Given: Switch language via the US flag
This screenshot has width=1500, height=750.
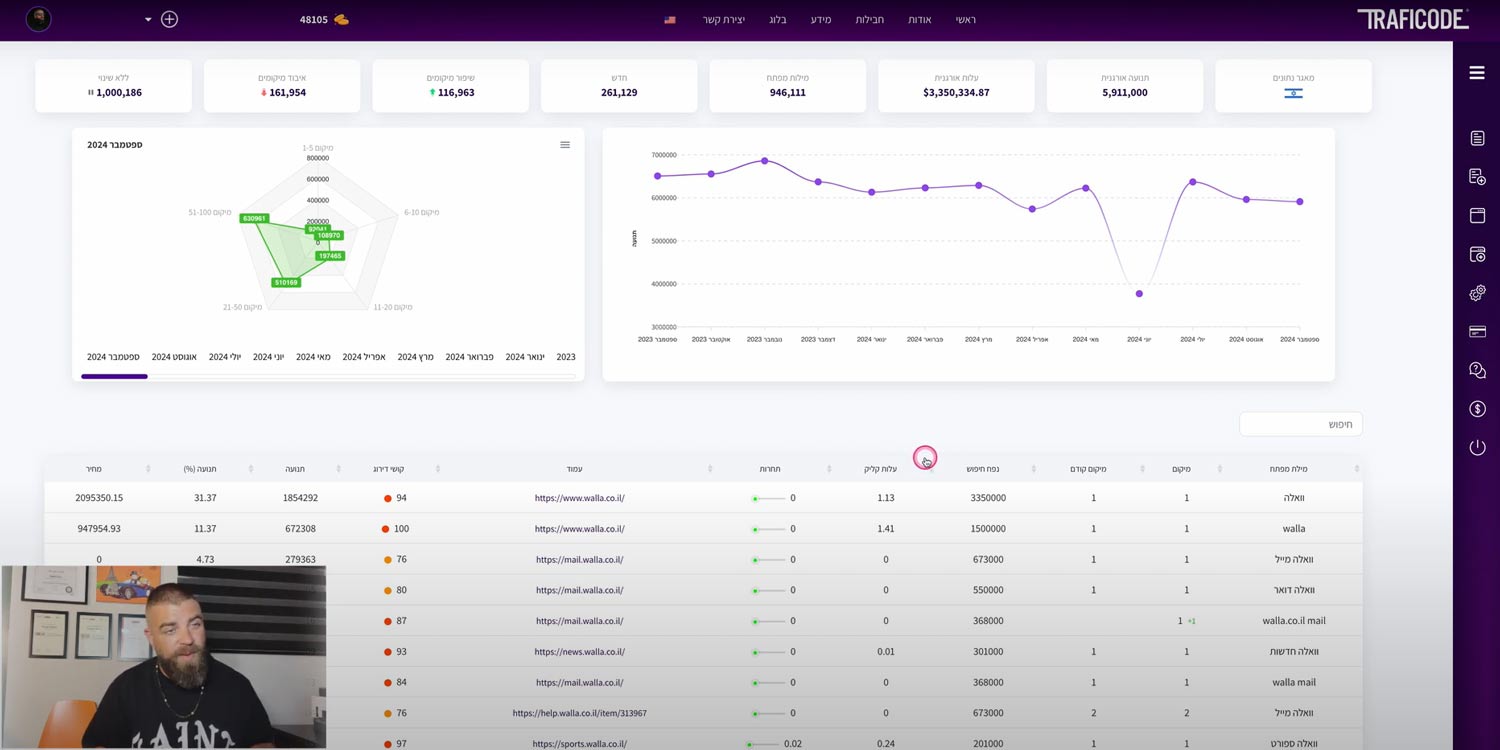Looking at the screenshot, I should click(670, 20).
